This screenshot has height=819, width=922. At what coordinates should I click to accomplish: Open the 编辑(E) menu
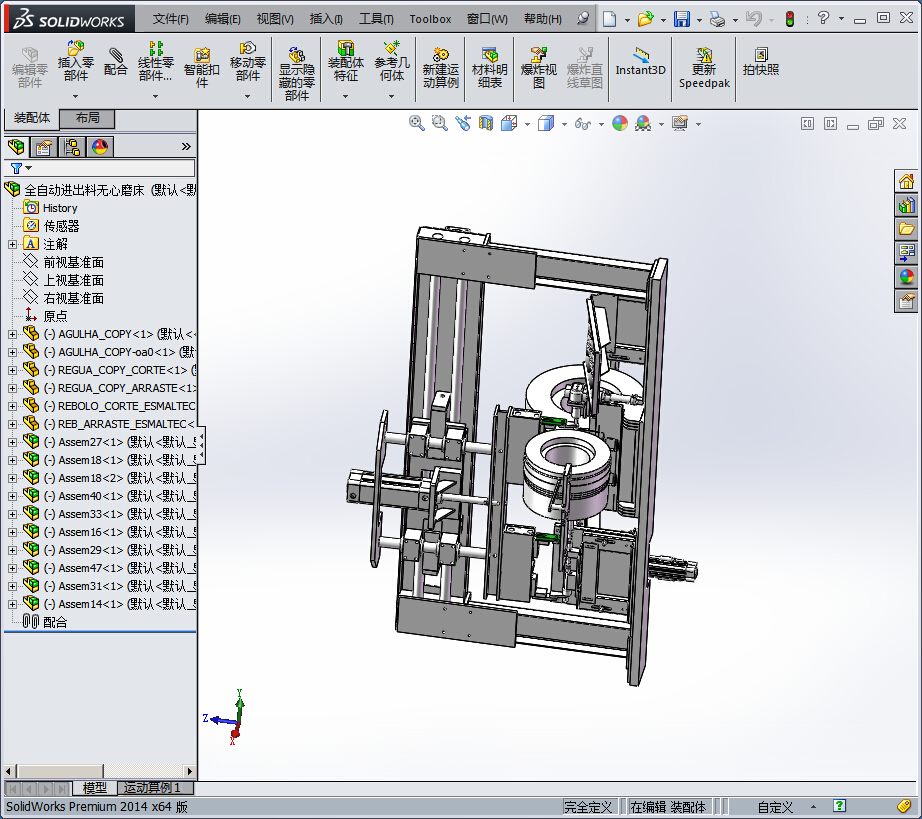pyautogui.click(x=223, y=19)
